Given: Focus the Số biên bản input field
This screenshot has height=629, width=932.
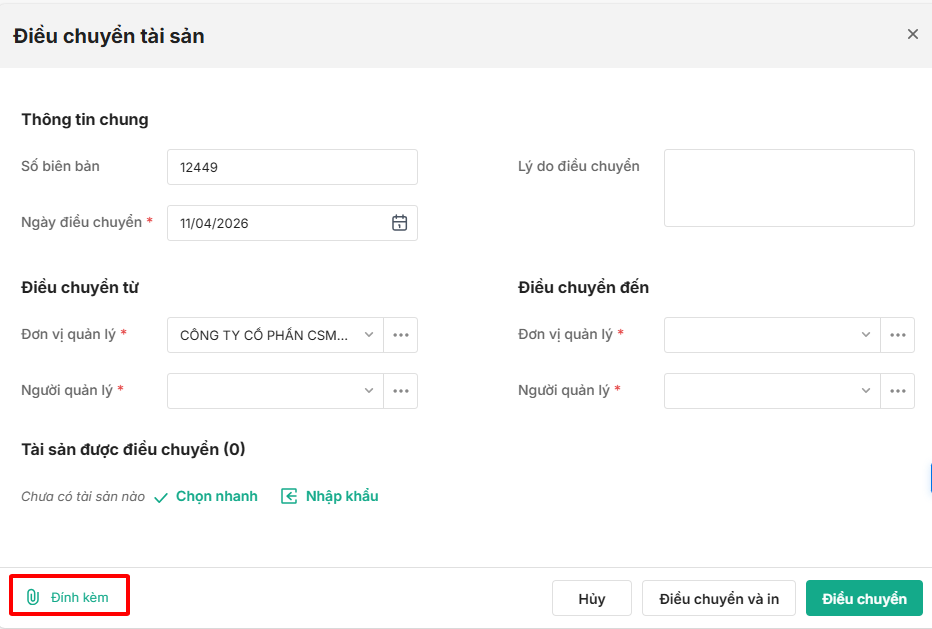Looking at the screenshot, I should click(291, 167).
